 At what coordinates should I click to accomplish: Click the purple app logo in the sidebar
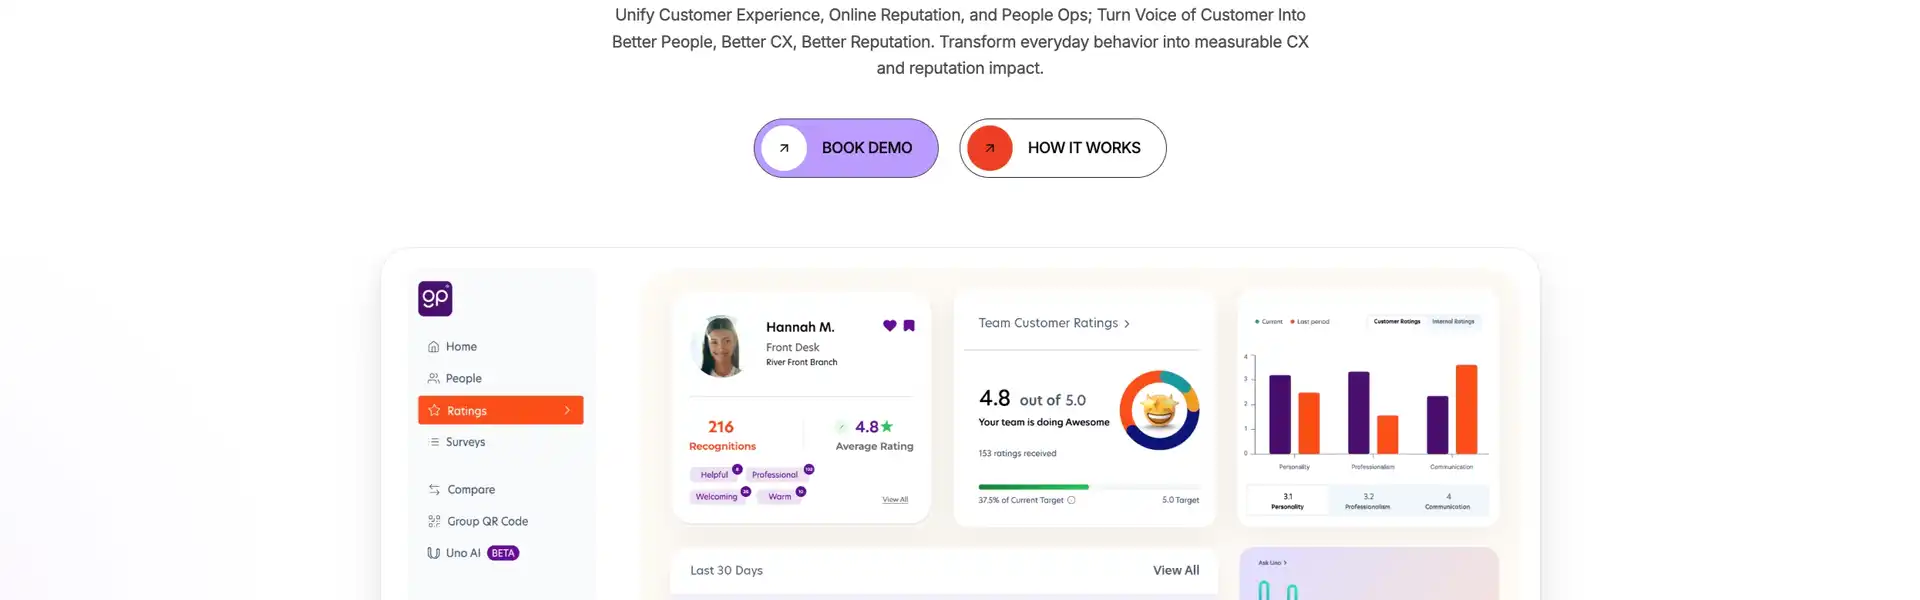coord(435,298)
